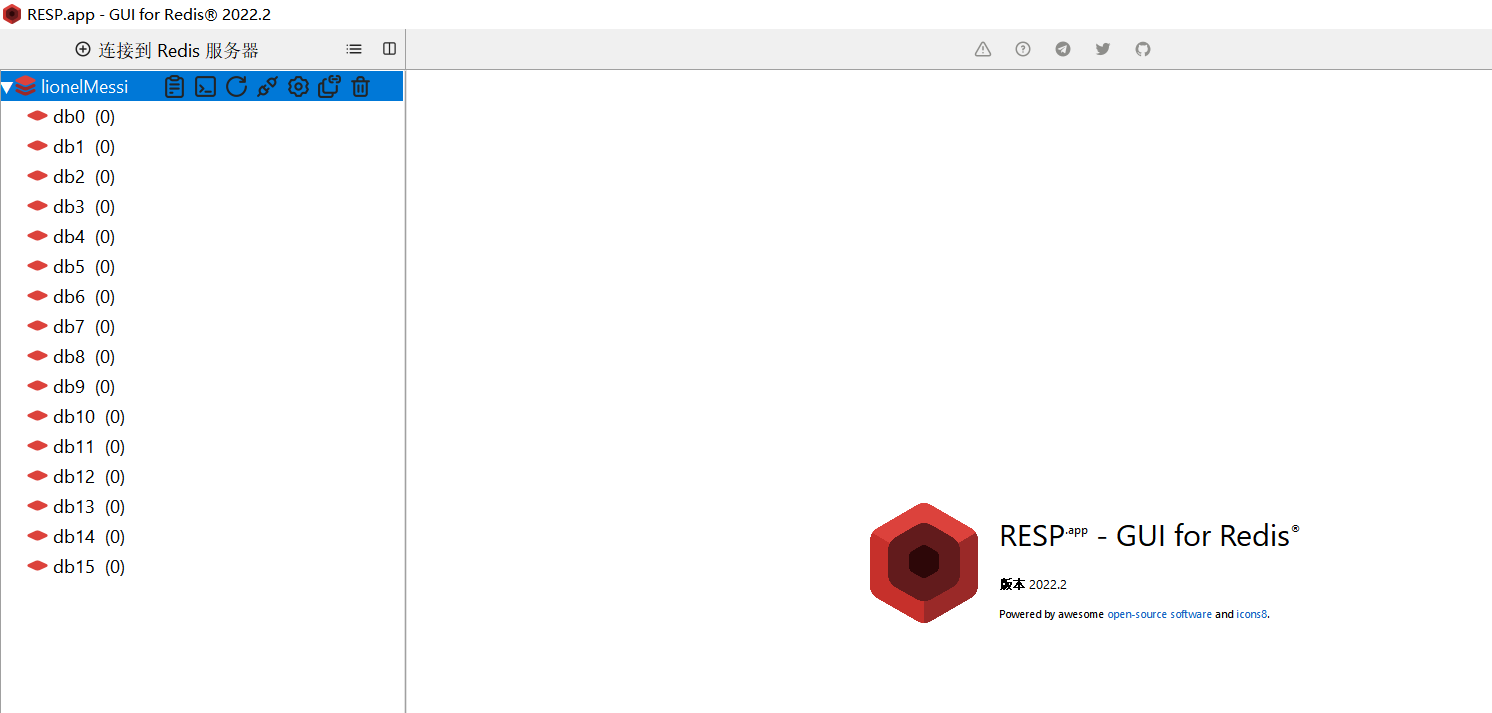Disconnect lionelMessi using the plug icon
1492x713 pixels.
pos(267,87)
